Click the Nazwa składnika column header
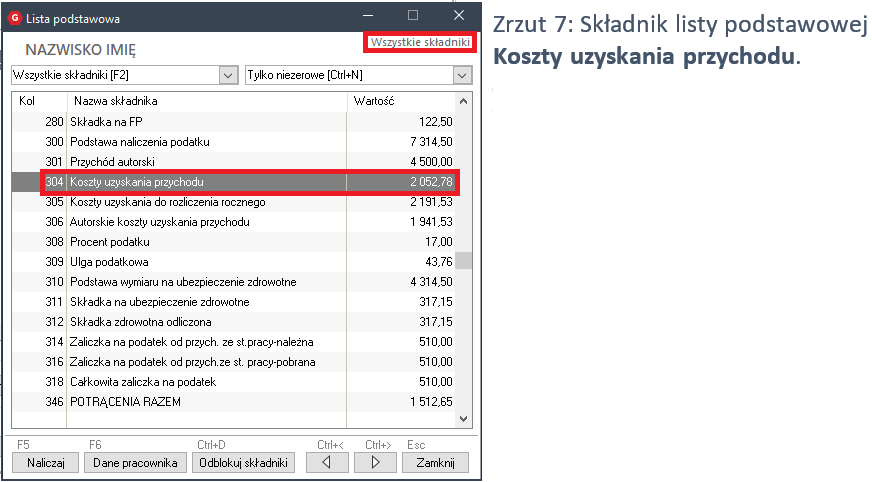 coord(207,101)
